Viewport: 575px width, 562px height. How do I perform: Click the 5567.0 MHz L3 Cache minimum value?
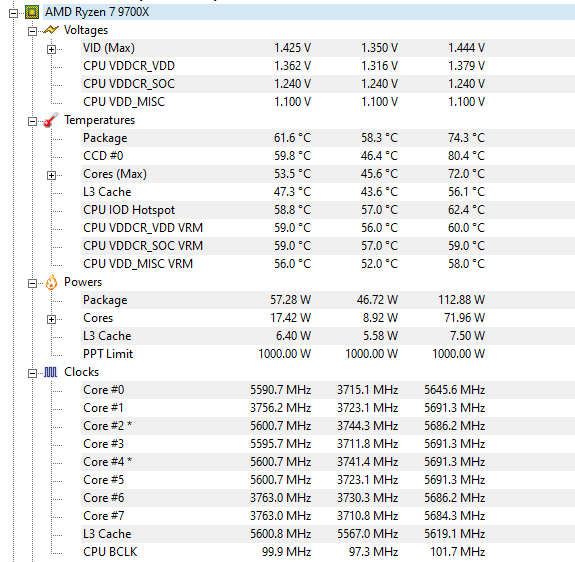[x=368, y=533]
